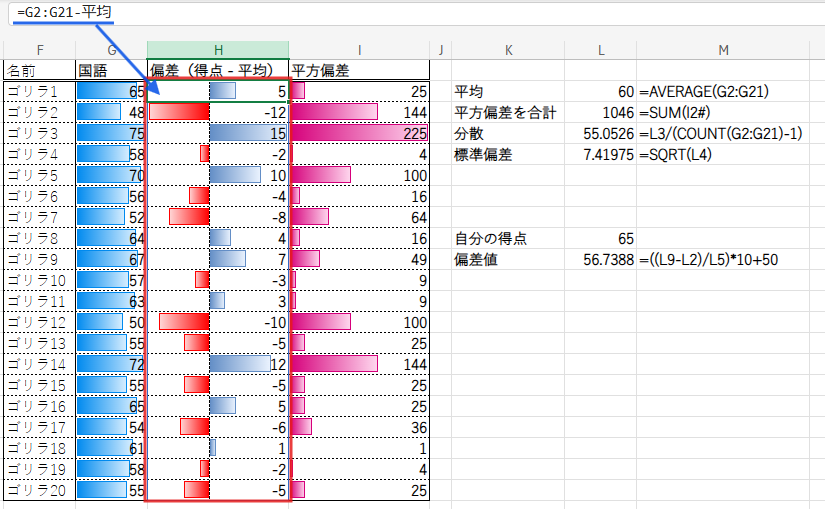Select the ゴリラ17 name cell
The width and height of the screenshot is (825, 509).
coord(40,427)
